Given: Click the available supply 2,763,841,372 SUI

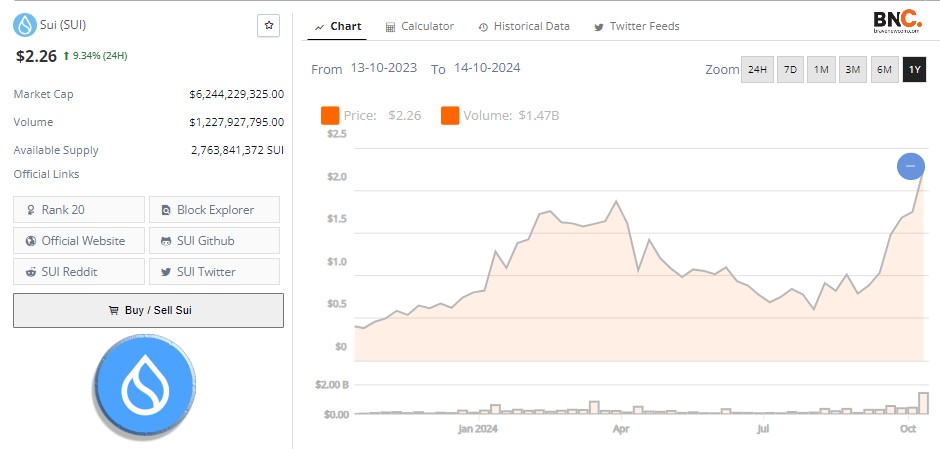Looking at the screenshot, I should click(x=237, y=150).
